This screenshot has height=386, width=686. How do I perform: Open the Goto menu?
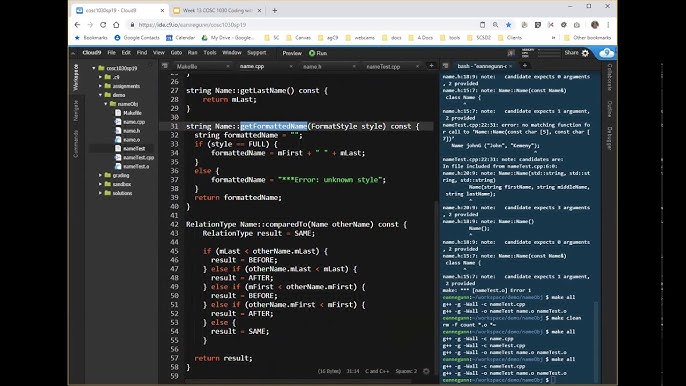[x=176, y=53]
